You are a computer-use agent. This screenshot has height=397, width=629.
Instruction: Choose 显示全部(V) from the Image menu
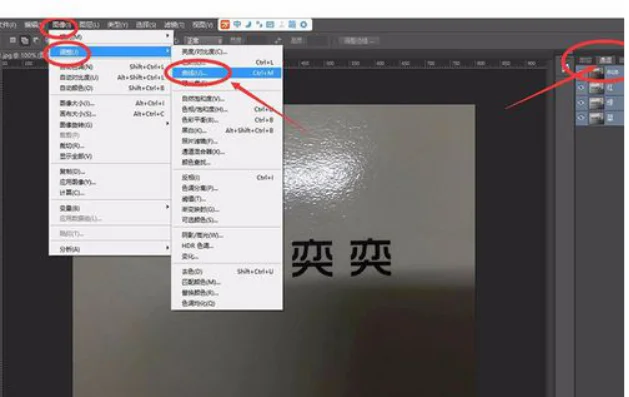coord(111,156)
